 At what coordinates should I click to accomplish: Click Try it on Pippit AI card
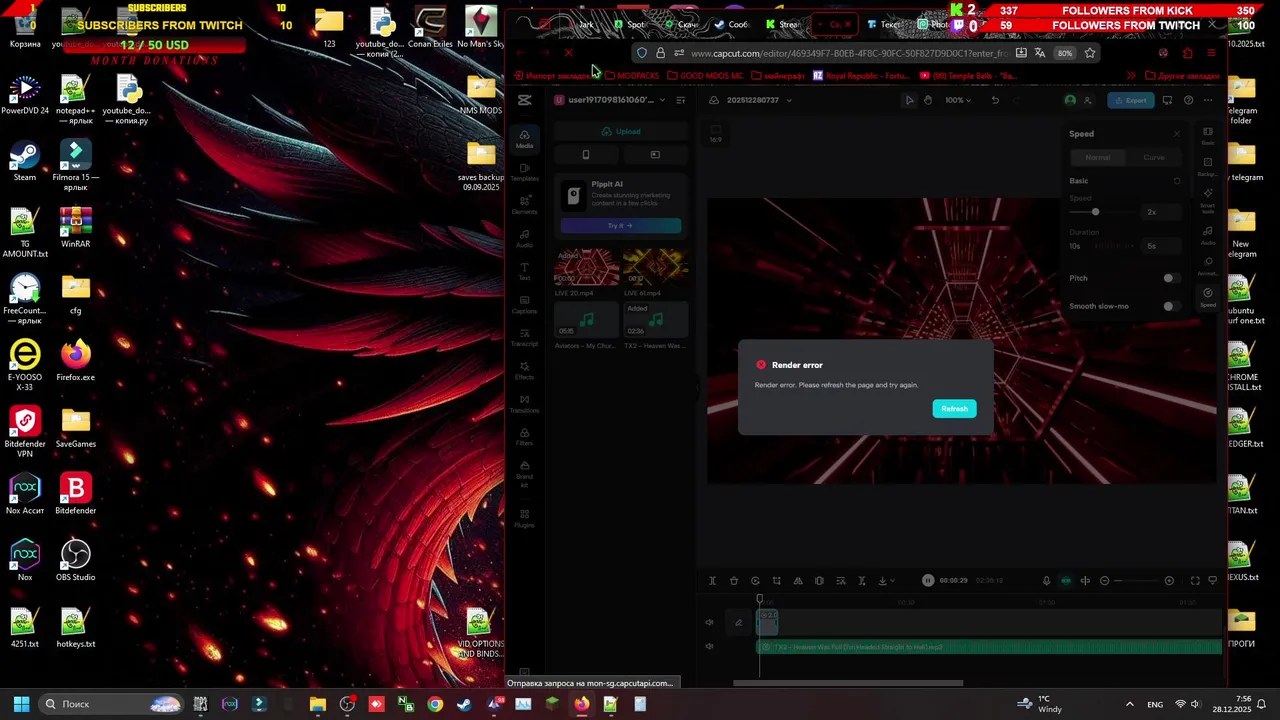click(620, 225)
